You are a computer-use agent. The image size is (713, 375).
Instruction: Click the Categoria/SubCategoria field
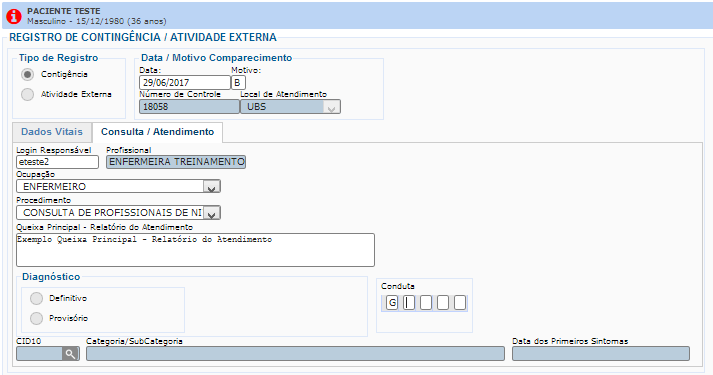pyautogui.click(x=296, y=354)
